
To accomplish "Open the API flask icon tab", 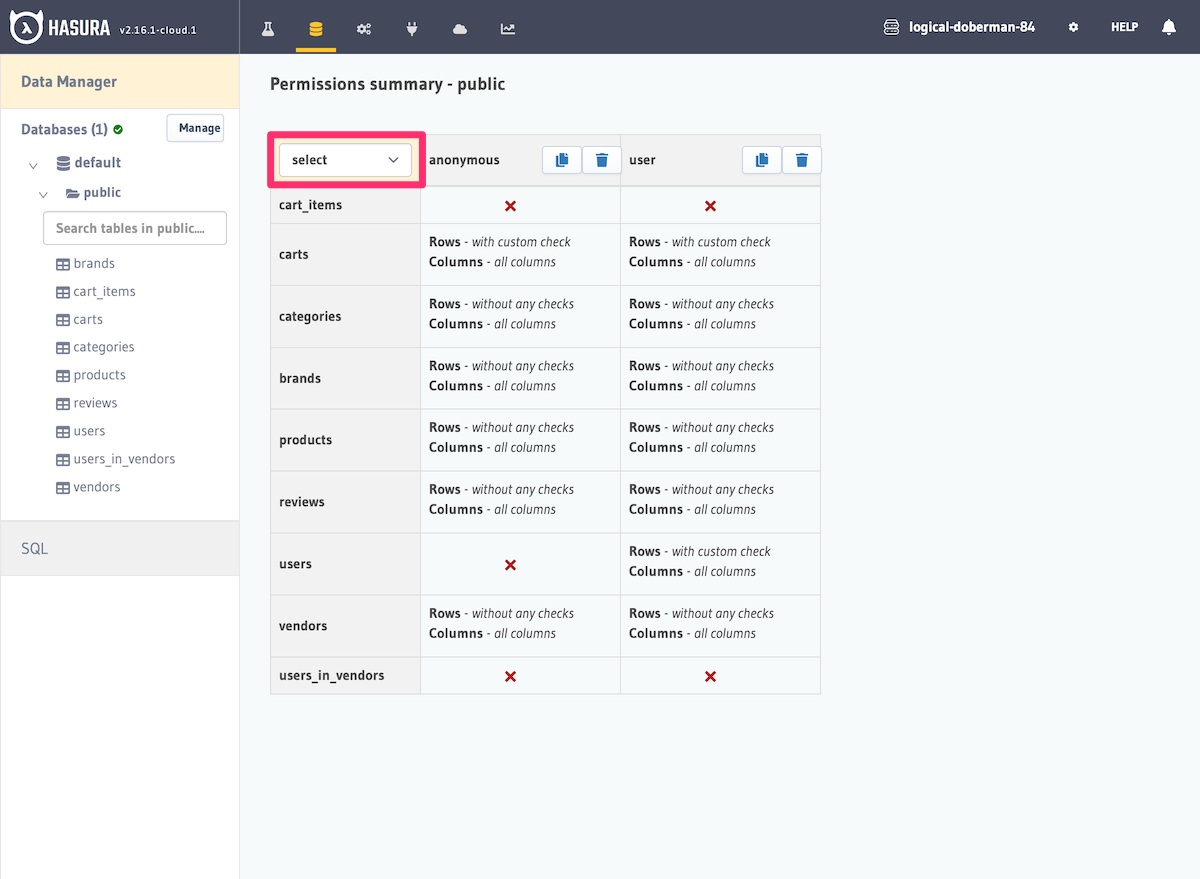I will [x=268, y=28].
